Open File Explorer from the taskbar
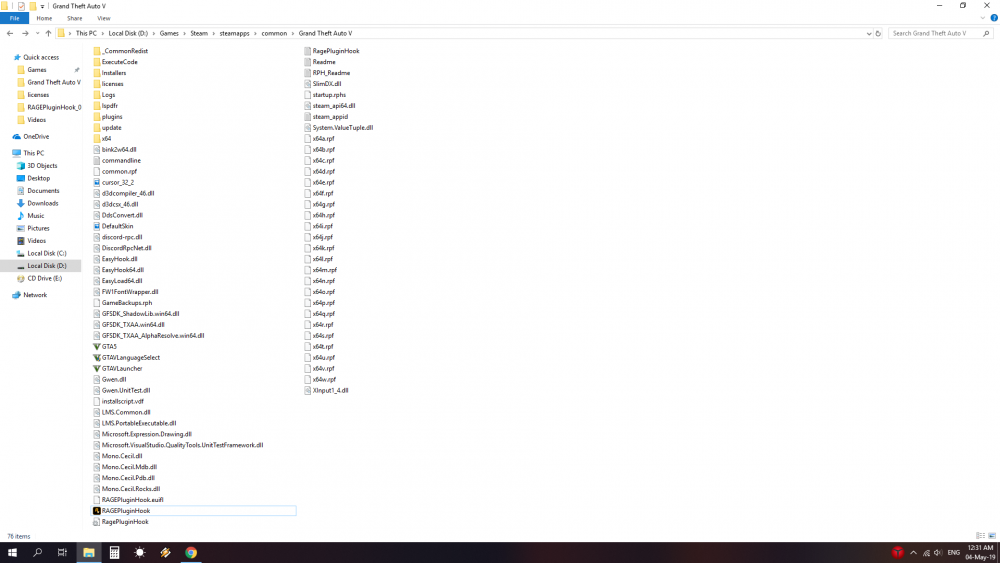Viewport: 1000px width, 563px height. click(89, 553)
